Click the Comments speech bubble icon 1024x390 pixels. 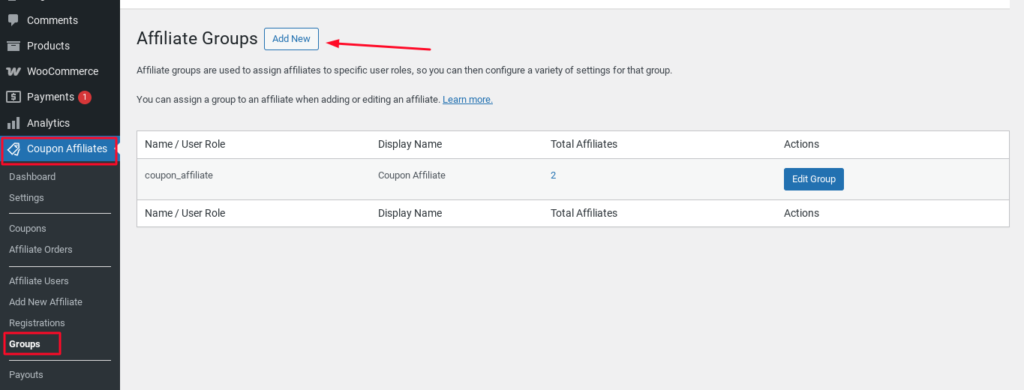[13, 20]
